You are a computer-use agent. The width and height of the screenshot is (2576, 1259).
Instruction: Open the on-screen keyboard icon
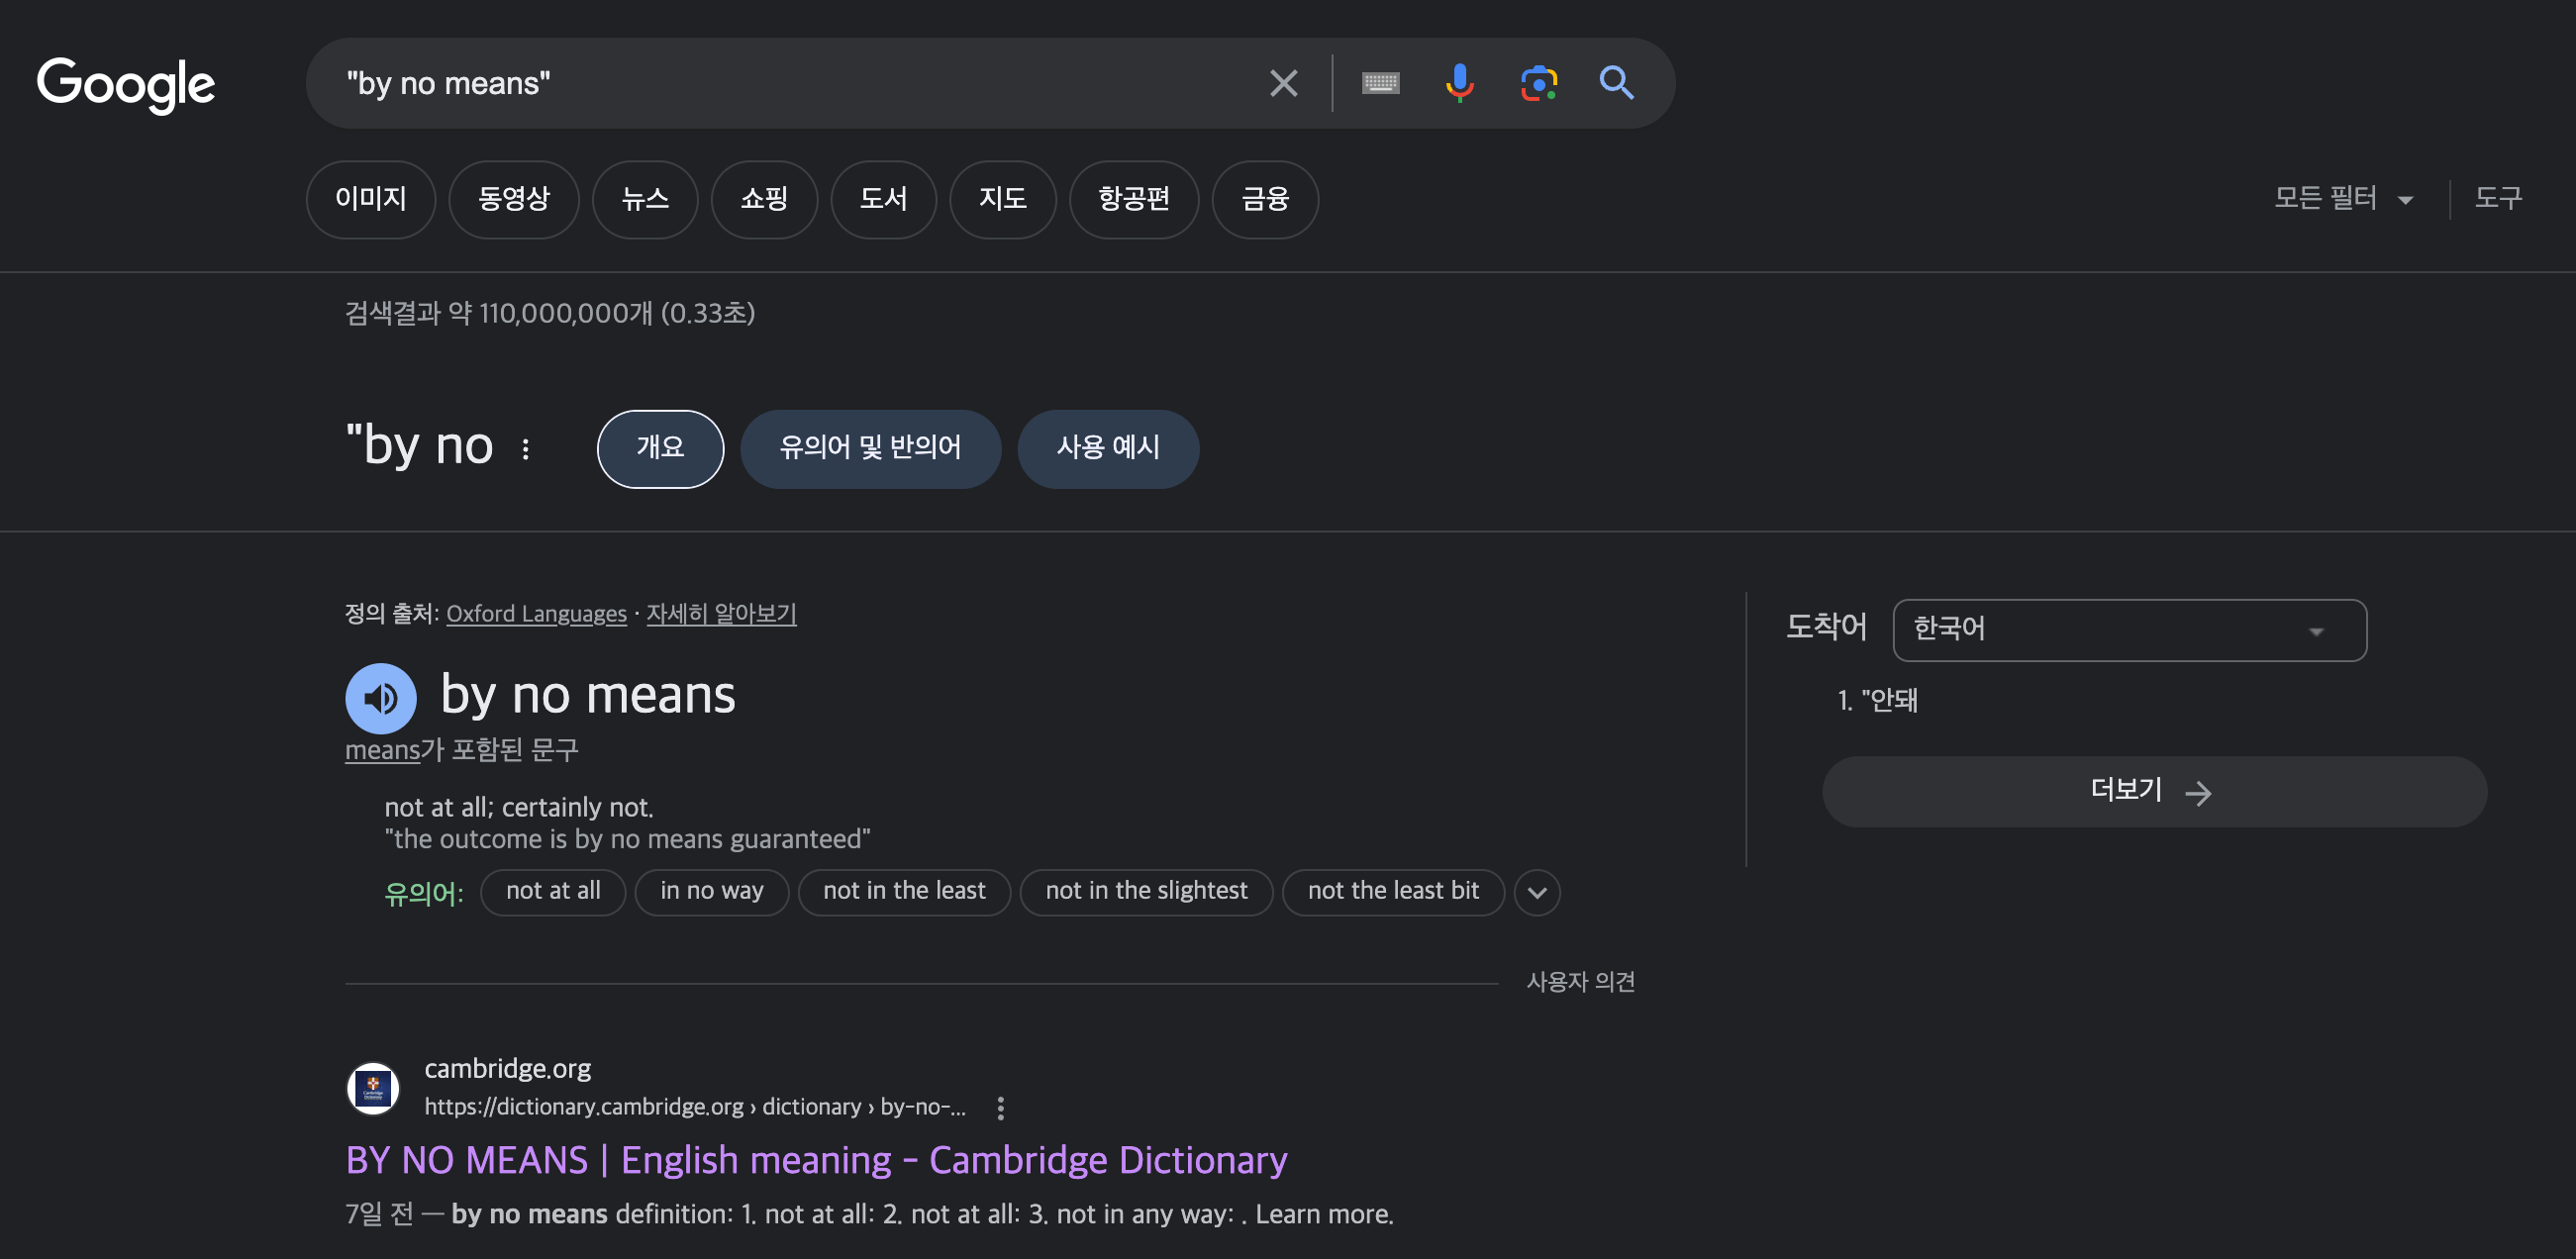(x=1380, y=83)
